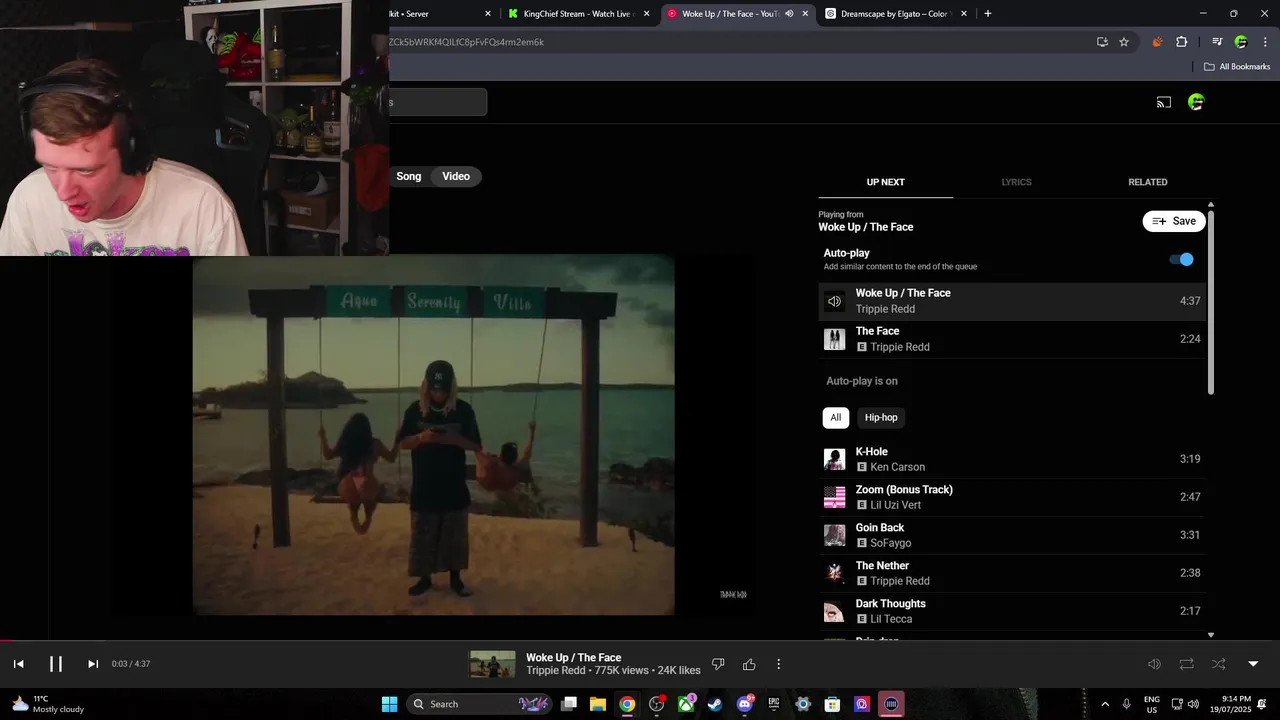Click The Face album thumbnail
This screenshot has width=1280, height=720.
click(x=834, y=339)
